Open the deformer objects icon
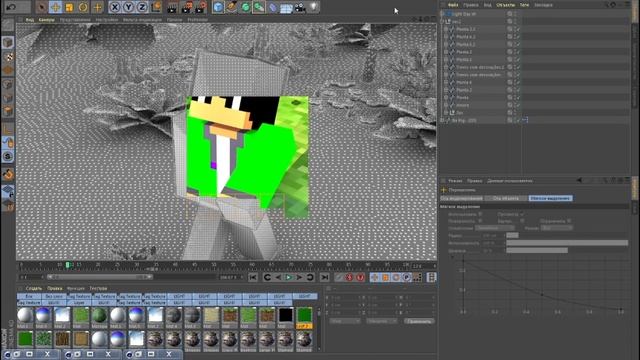The height and width of the screenshot is (360, 640). (x=272, y=7)
